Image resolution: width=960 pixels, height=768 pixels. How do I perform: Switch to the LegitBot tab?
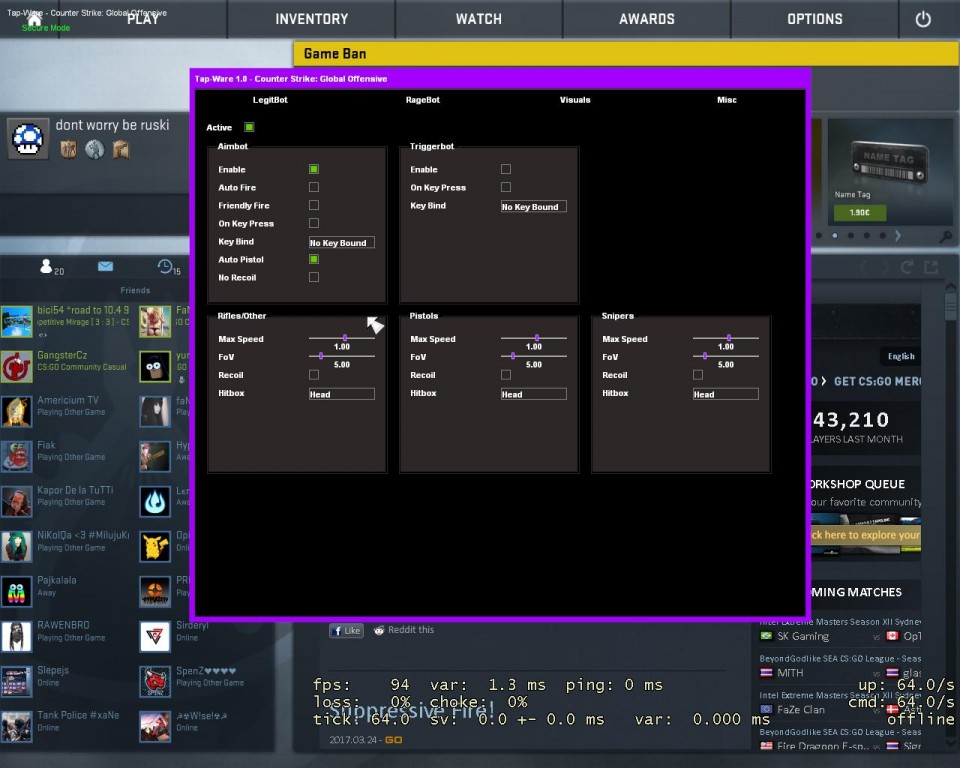270,100
